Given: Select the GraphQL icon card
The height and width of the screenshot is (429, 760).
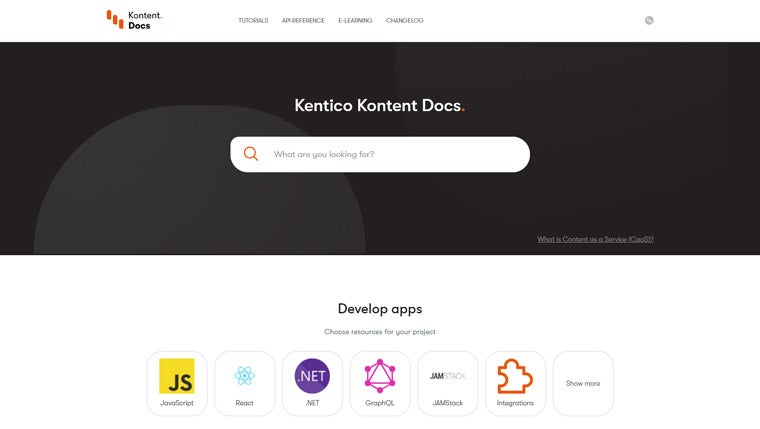Looking at the screenshot, I should (380, 383).
